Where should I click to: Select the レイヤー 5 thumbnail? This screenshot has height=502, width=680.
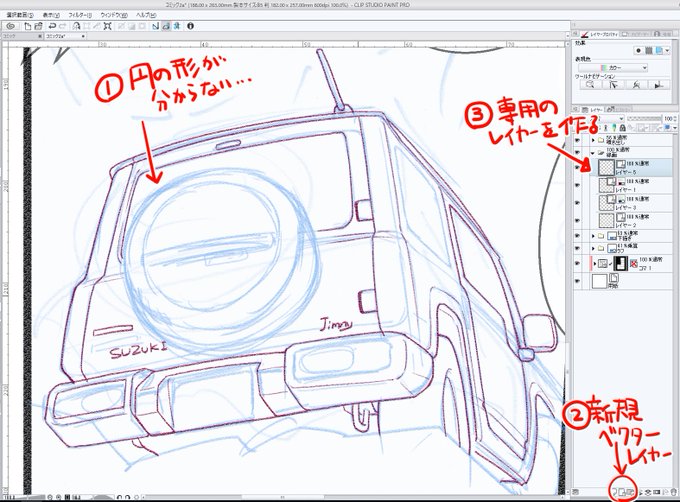click(x=606, y=167)
